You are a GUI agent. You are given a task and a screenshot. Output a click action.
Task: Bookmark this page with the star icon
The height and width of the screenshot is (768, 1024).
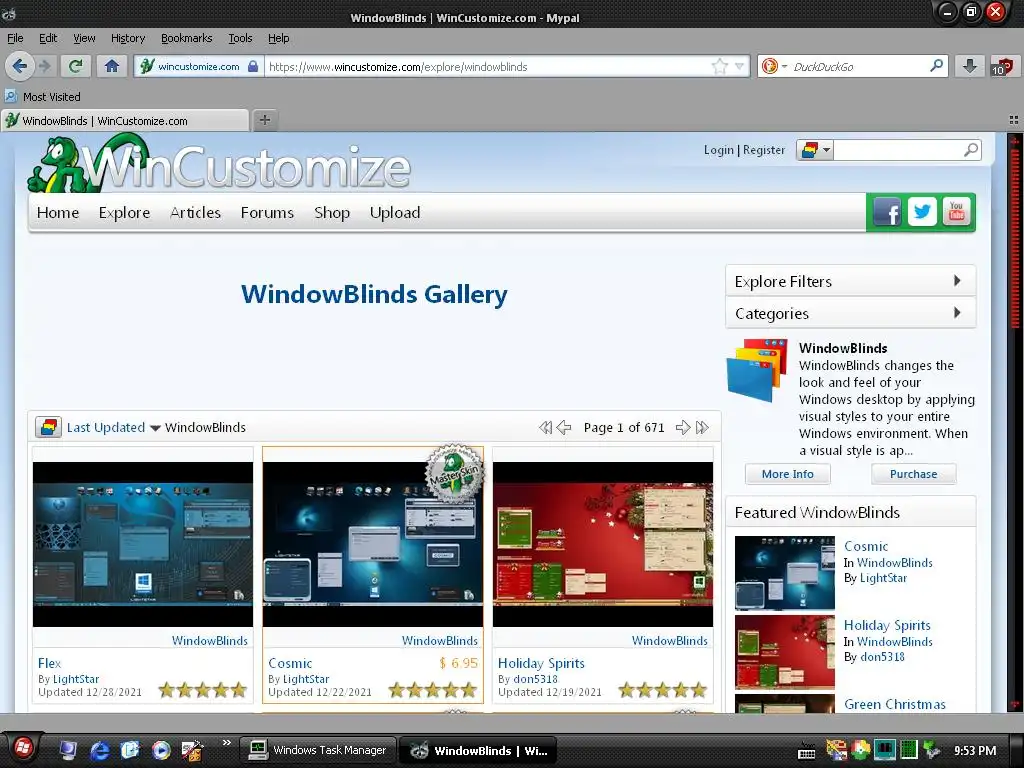720,66
